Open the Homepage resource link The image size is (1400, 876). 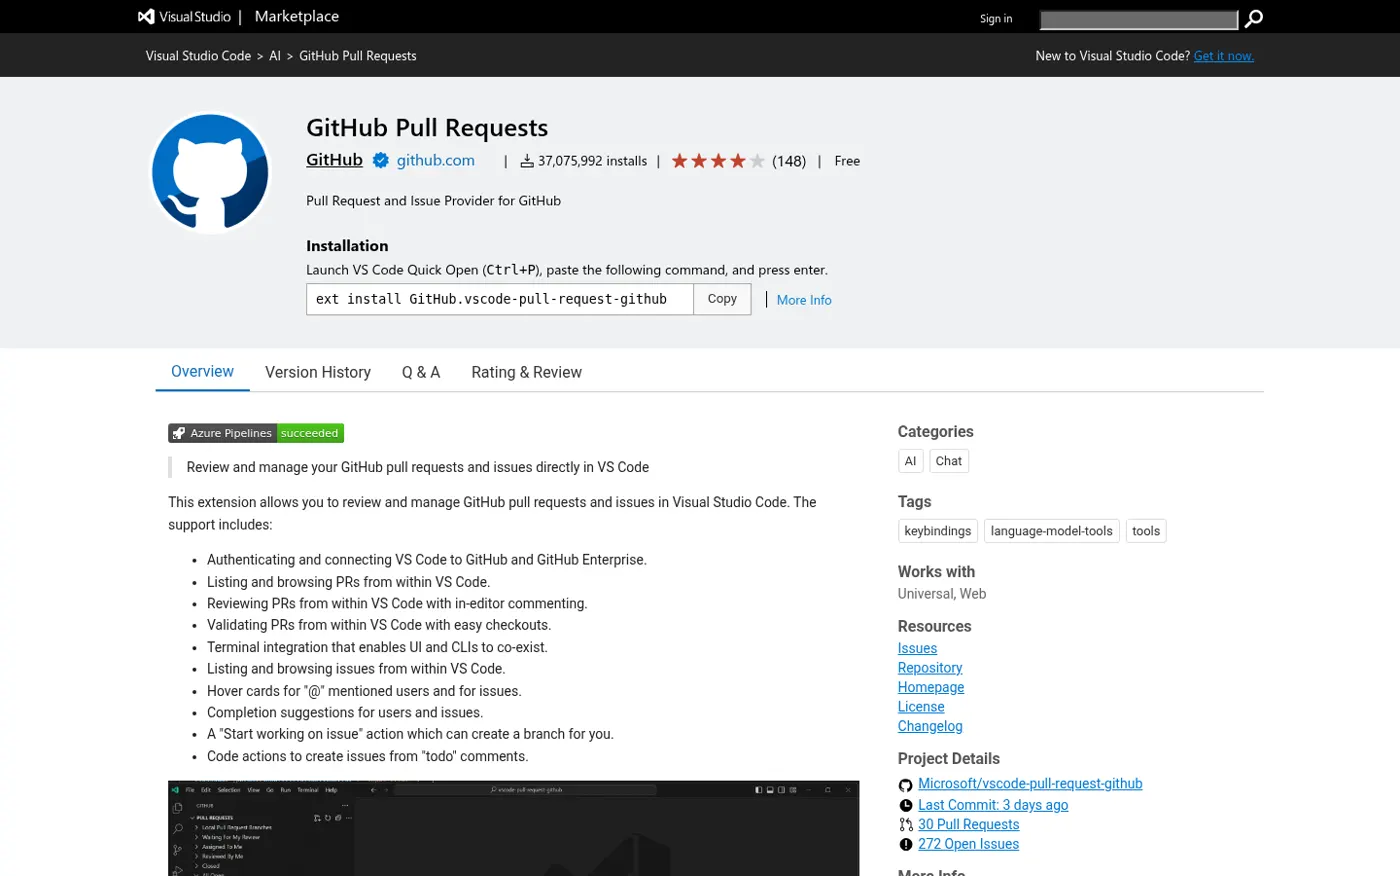931,687
